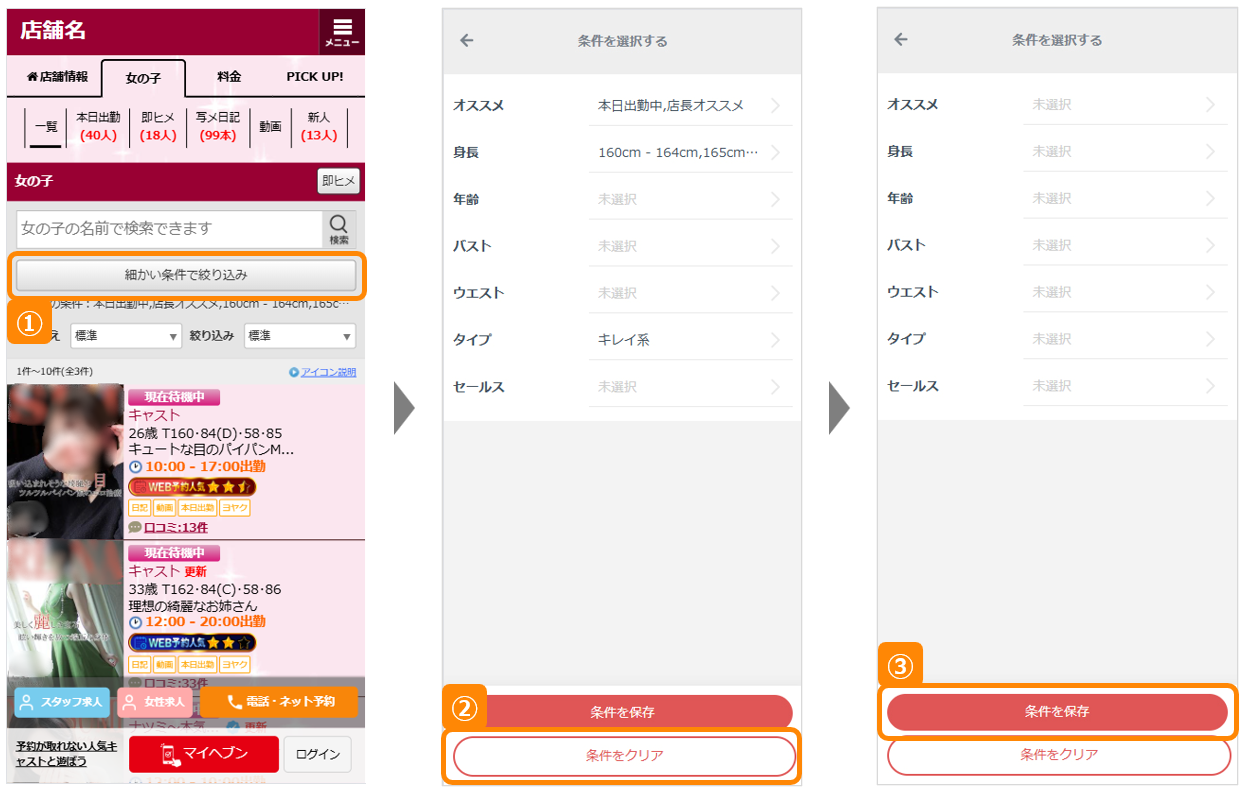Open the PICK UP! tab
Screen dimensions: 1245x792
(x=314, y=76)
